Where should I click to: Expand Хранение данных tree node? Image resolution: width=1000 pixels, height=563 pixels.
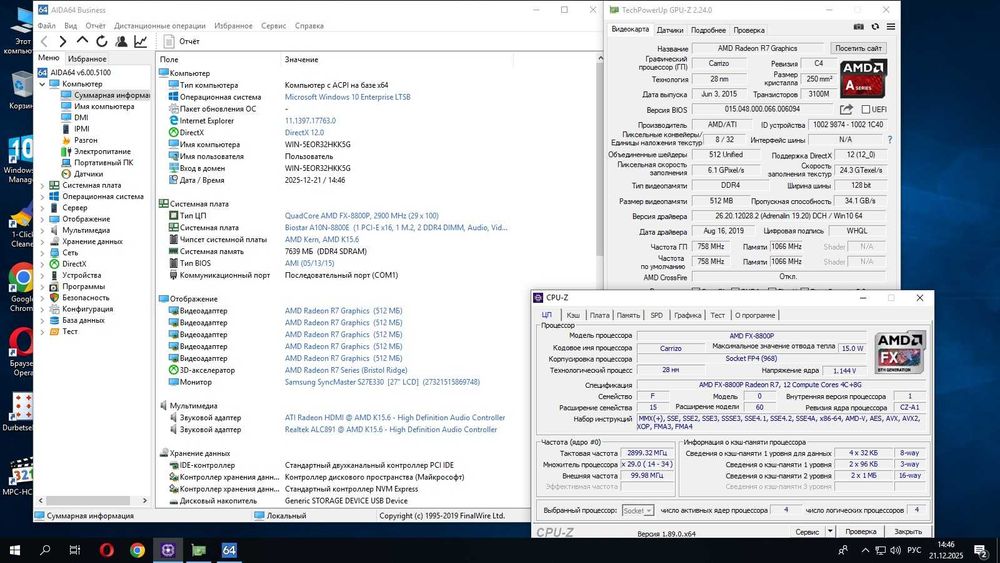pyautogui.click(x=43, y=242)
